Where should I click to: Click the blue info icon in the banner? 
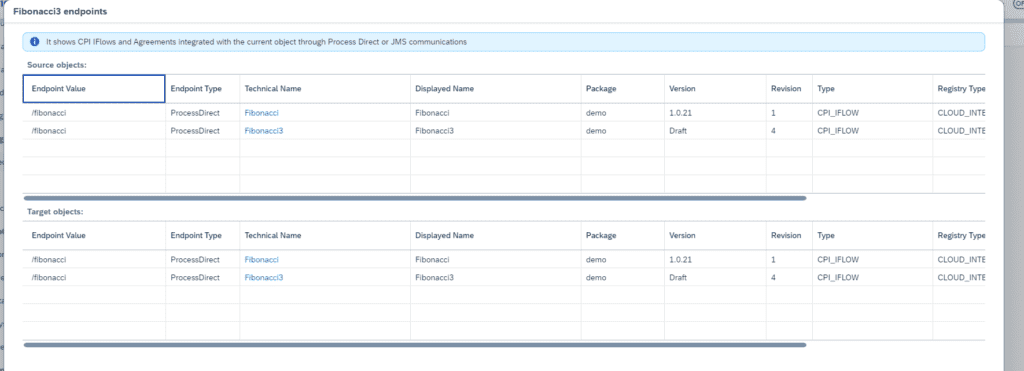35,41
